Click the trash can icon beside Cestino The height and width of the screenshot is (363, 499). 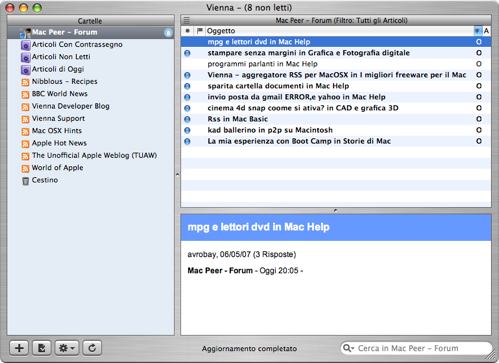(x=25, y=181)
